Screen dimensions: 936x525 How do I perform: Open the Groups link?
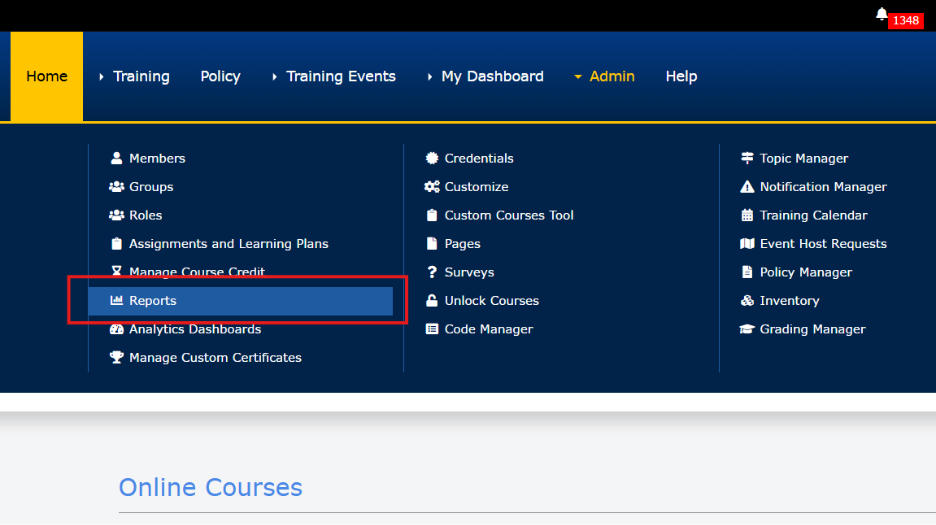click(x=151, y=186)
